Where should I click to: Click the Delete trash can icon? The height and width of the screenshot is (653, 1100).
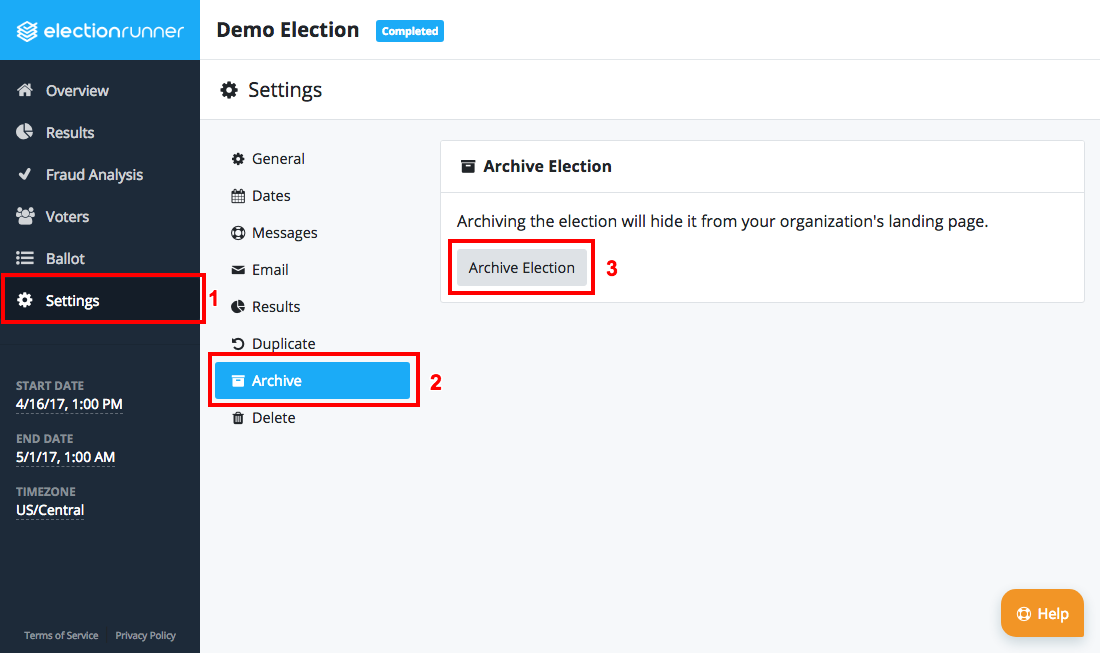pos(238,418)
